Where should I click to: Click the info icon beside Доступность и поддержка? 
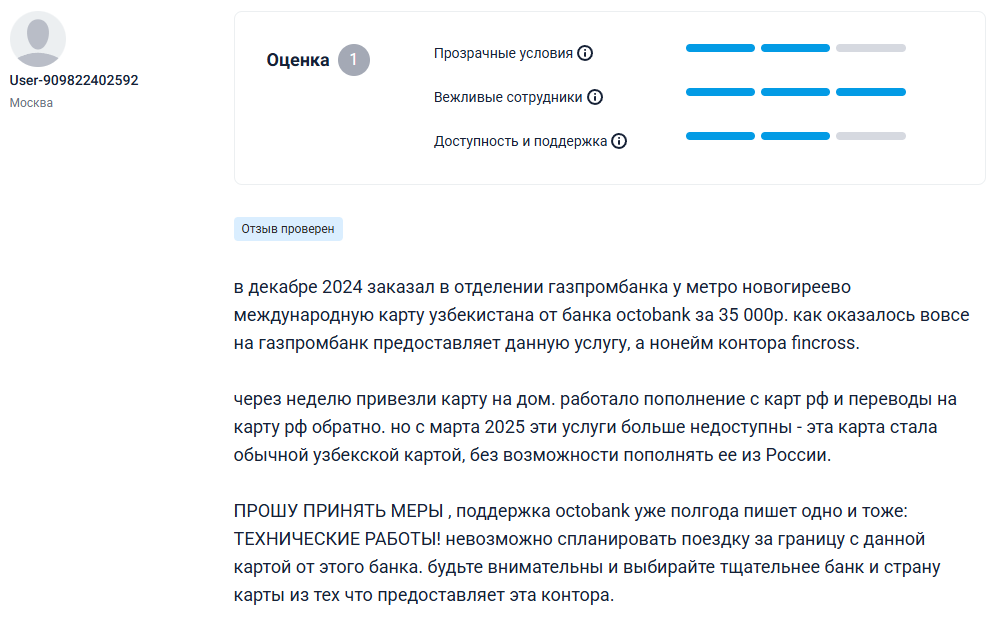619,141
